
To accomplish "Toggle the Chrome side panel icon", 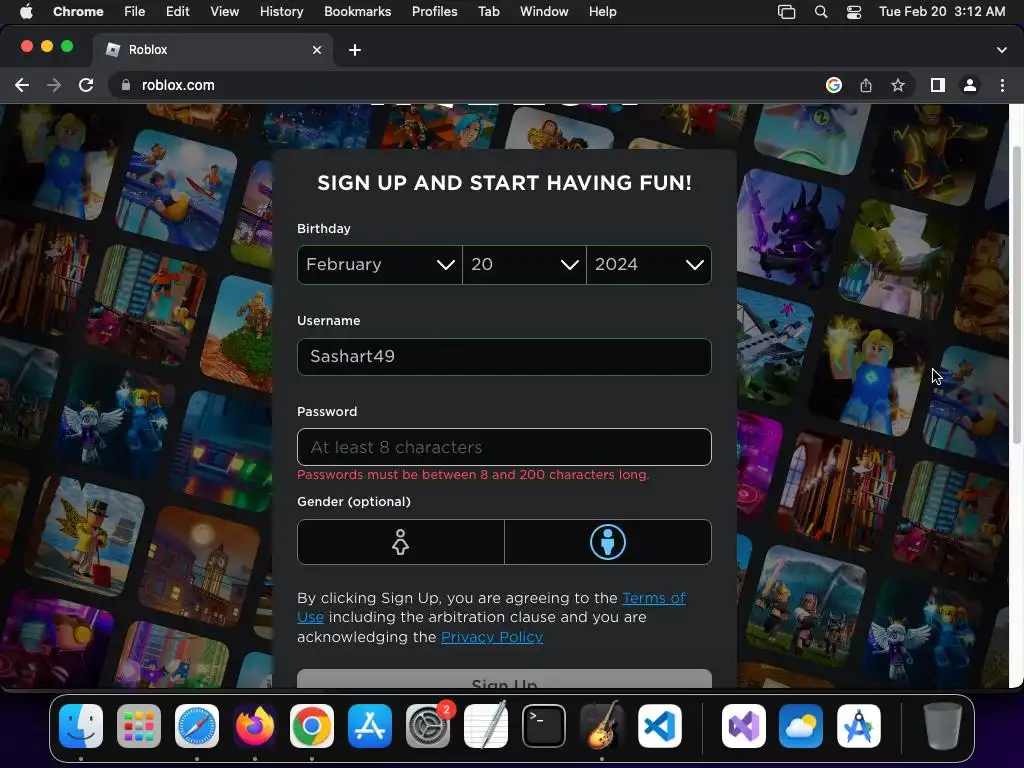I will 938,85.
